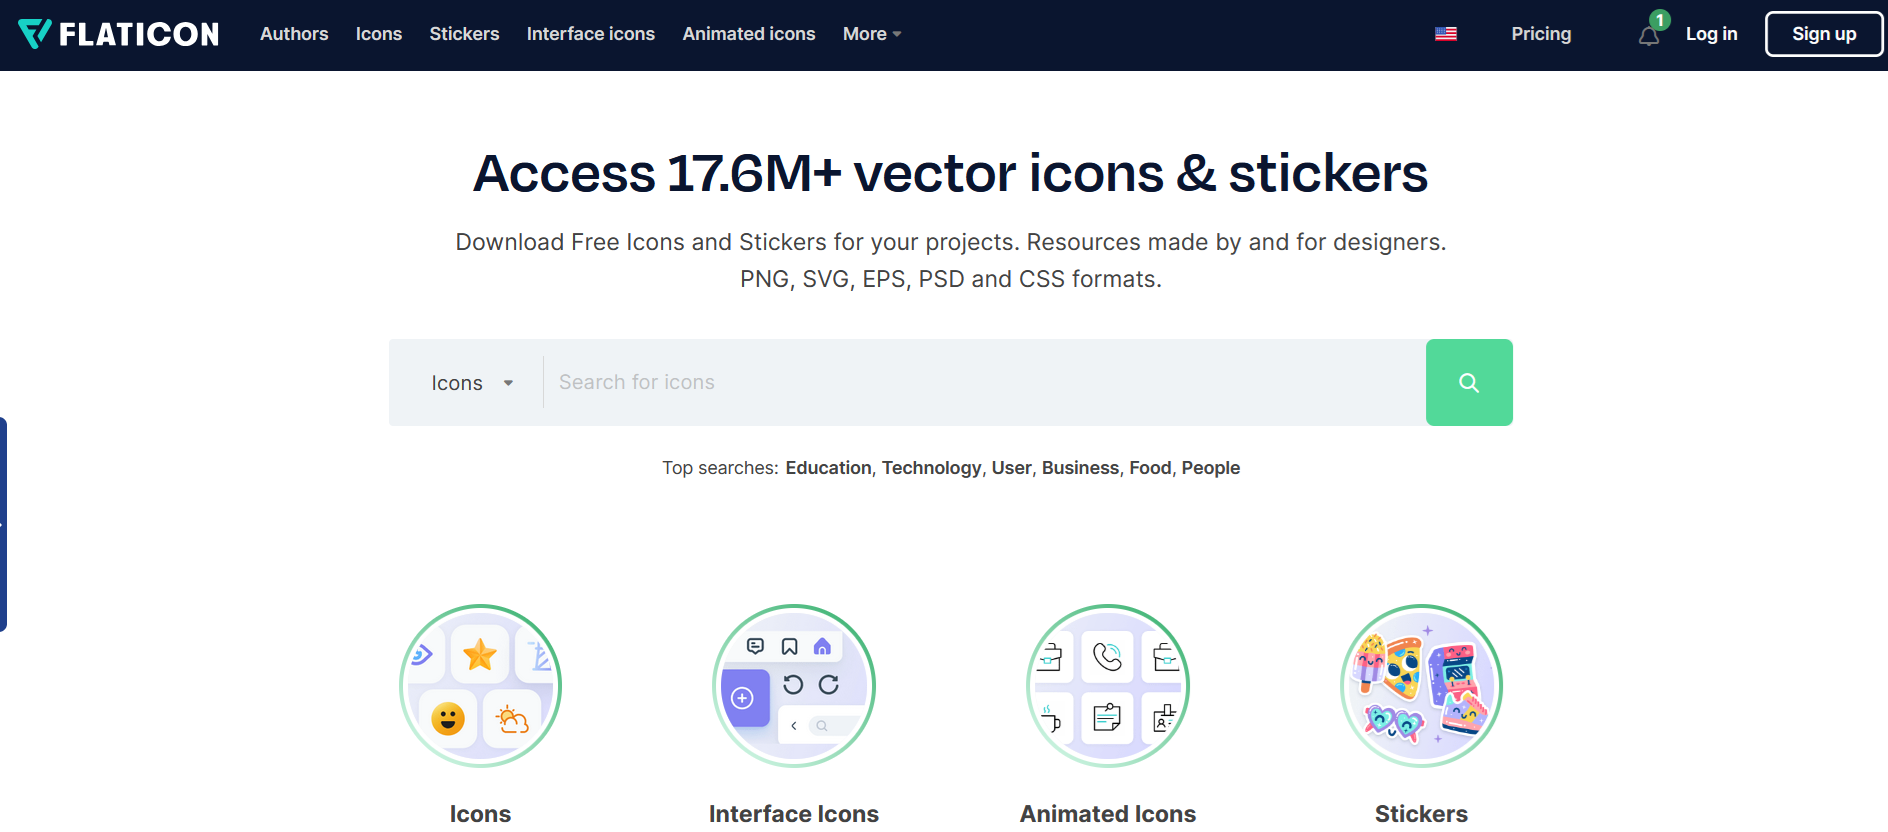This screenshot has height=832, width=1888.
Task: Open the notifications bell
Action: pyautogui.click(x=1649, y=36)
